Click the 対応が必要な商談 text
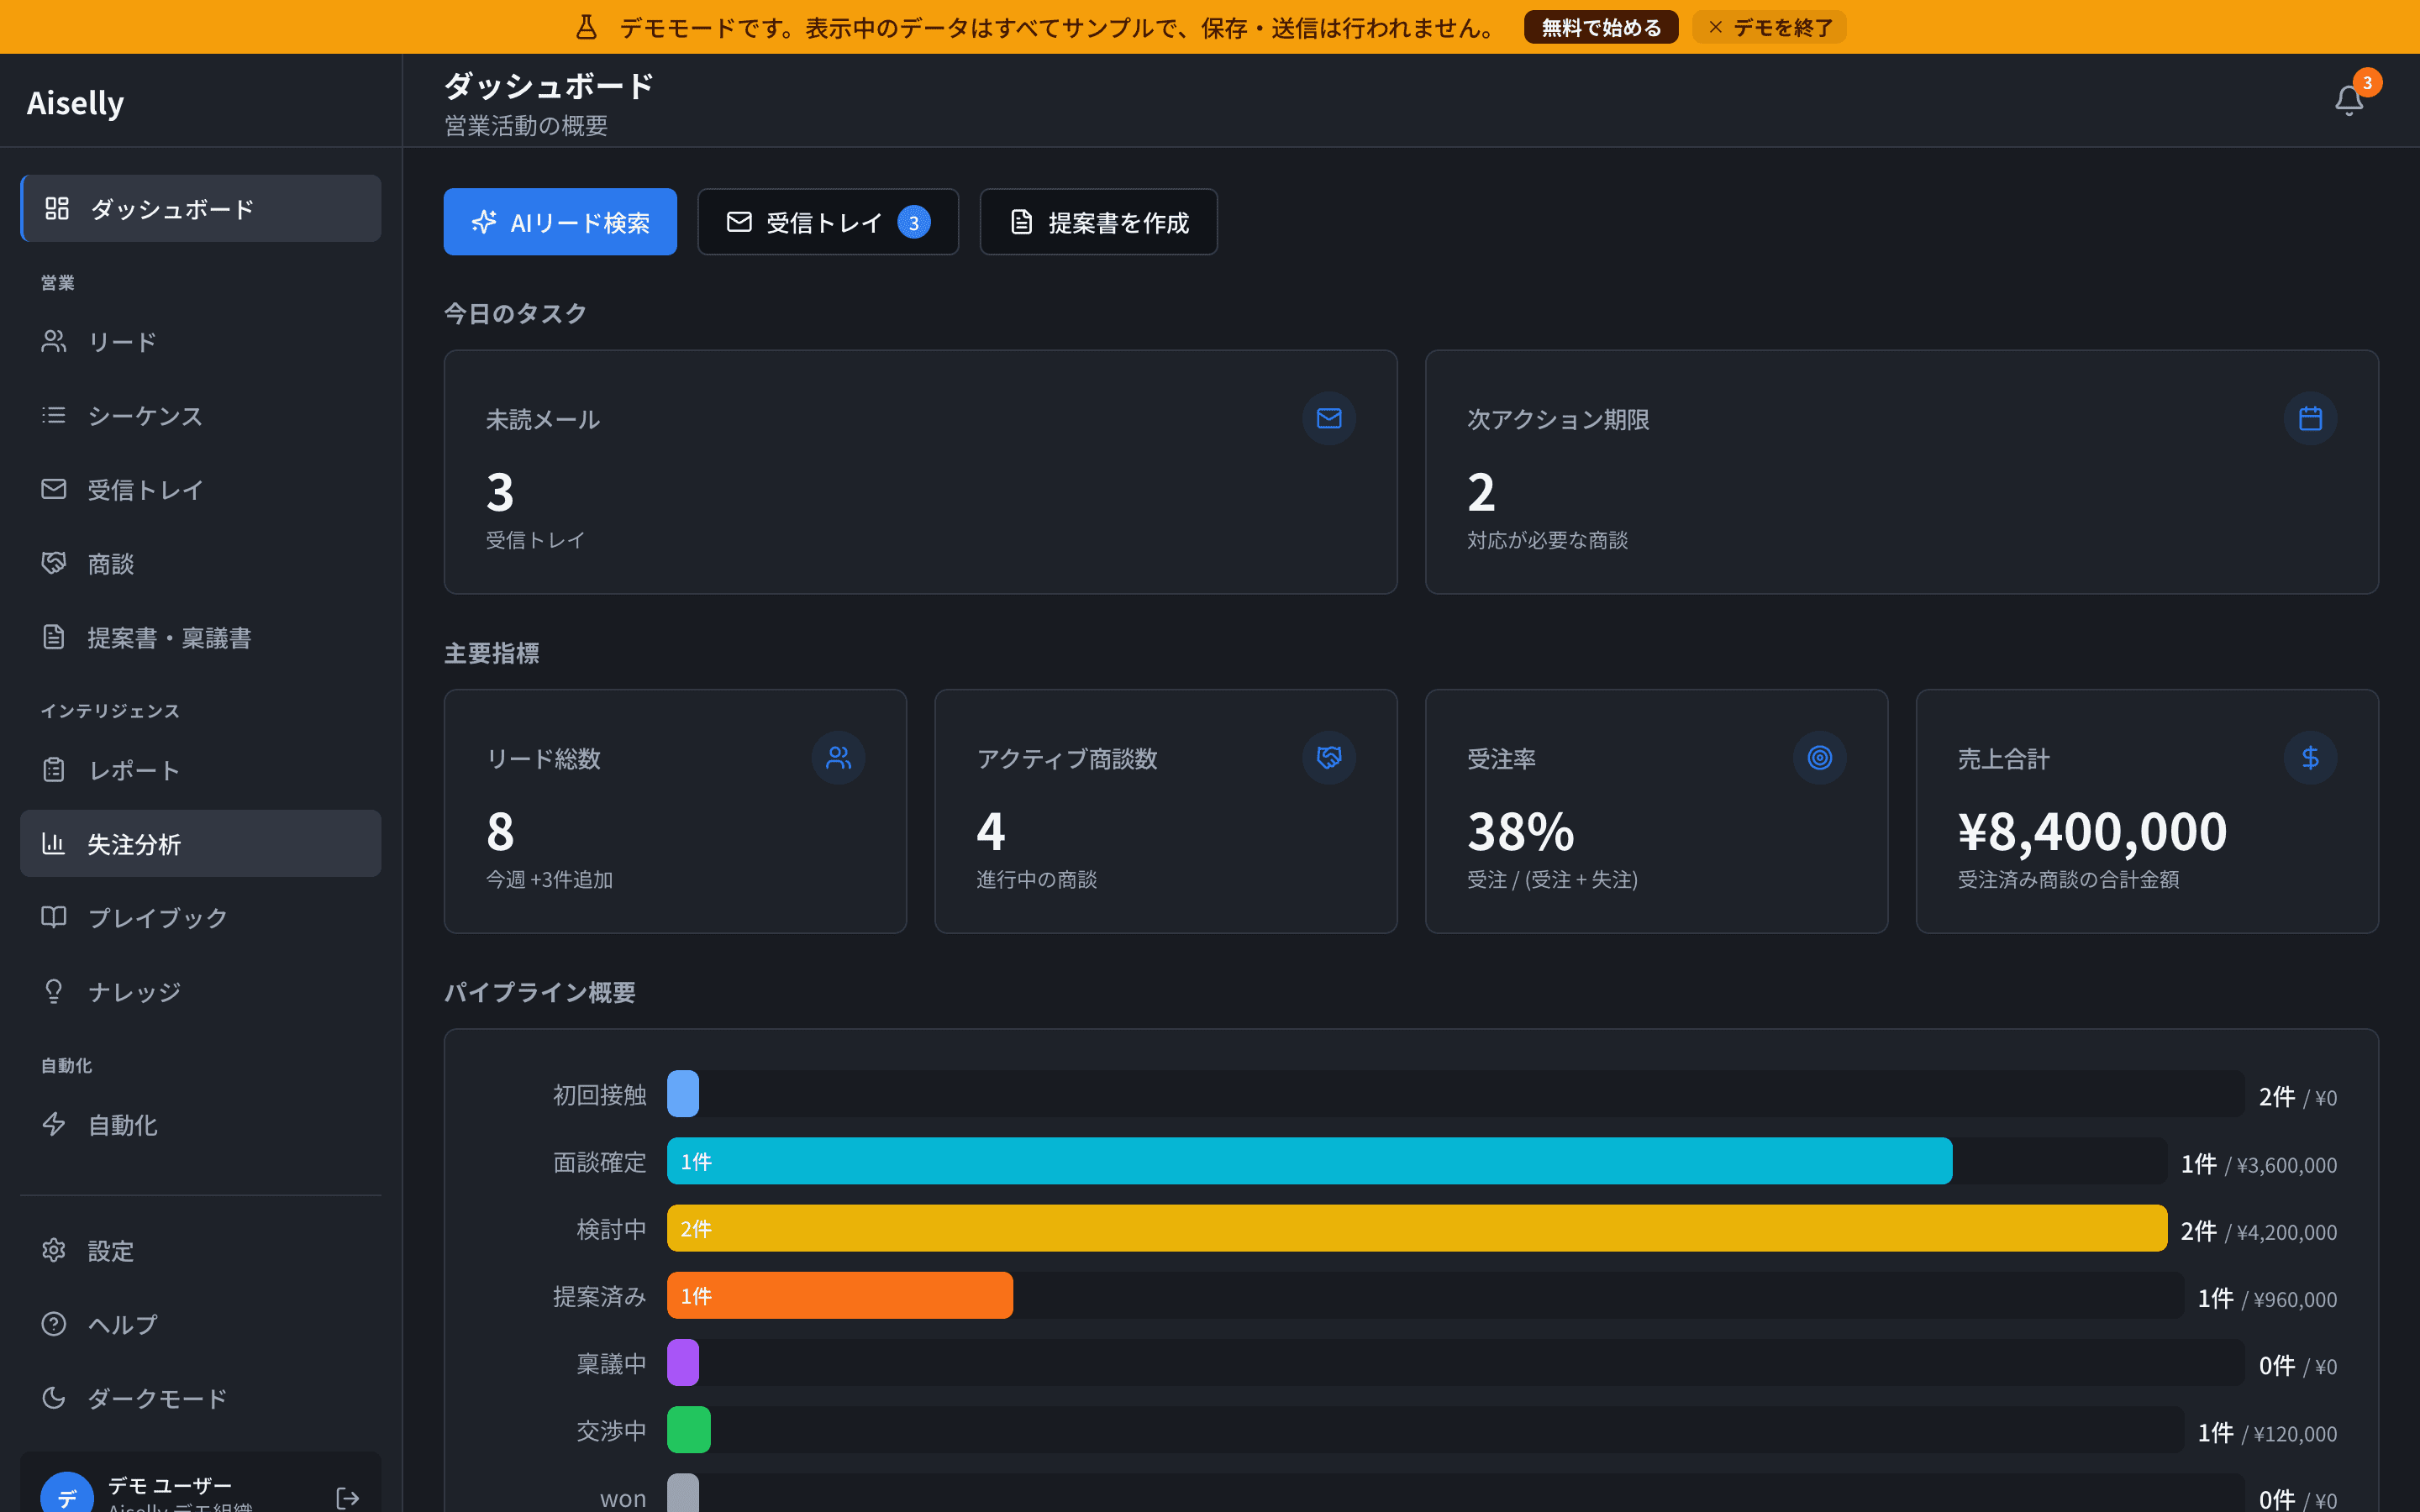 point(1547,540)
